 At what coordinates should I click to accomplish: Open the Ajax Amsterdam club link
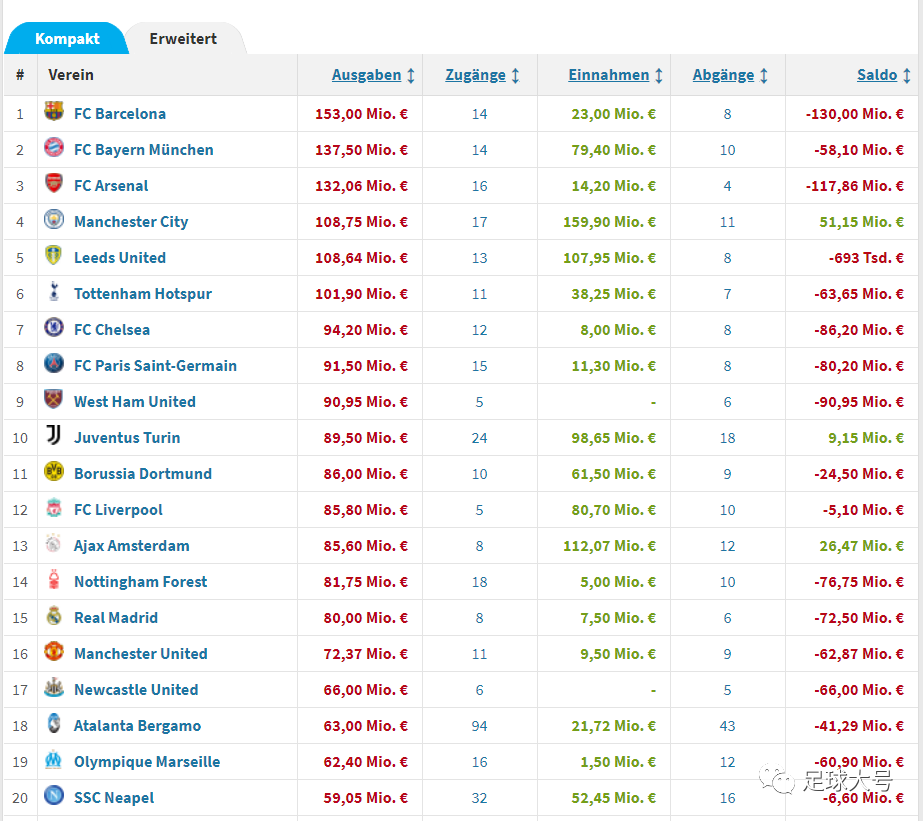[x=131, y=546]
